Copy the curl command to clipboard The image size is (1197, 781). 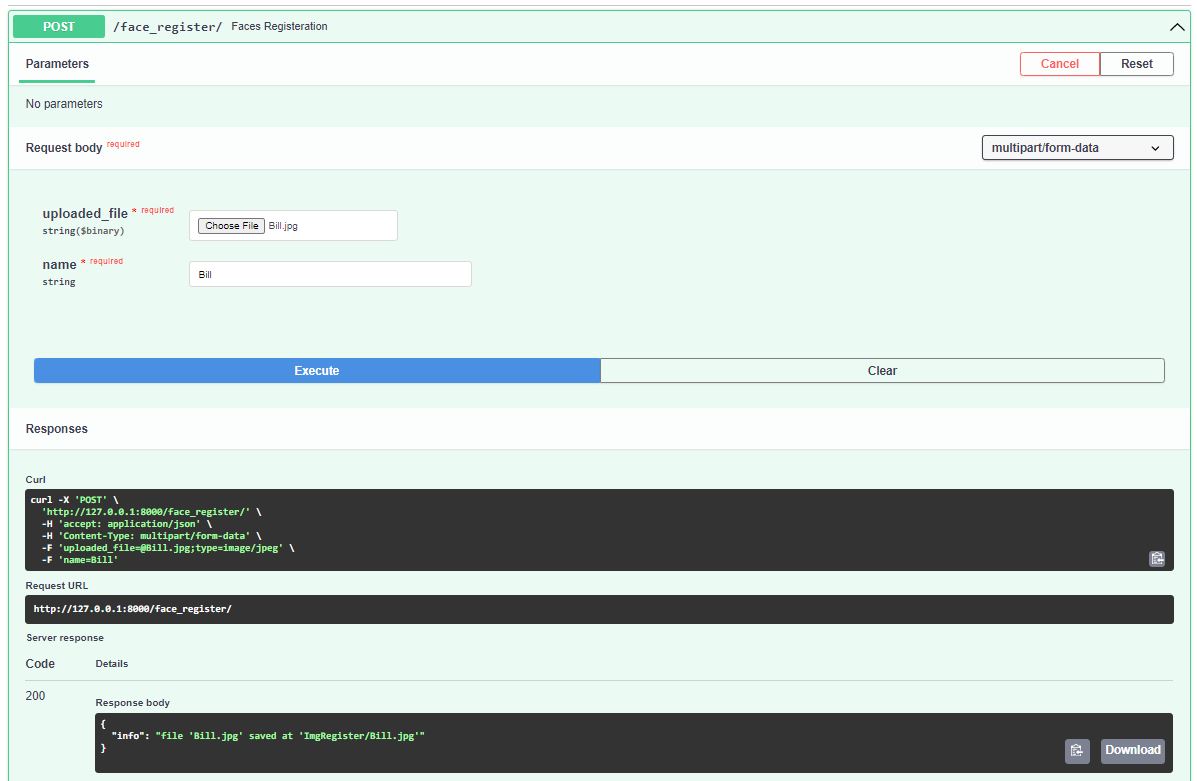pos(1157,559)
